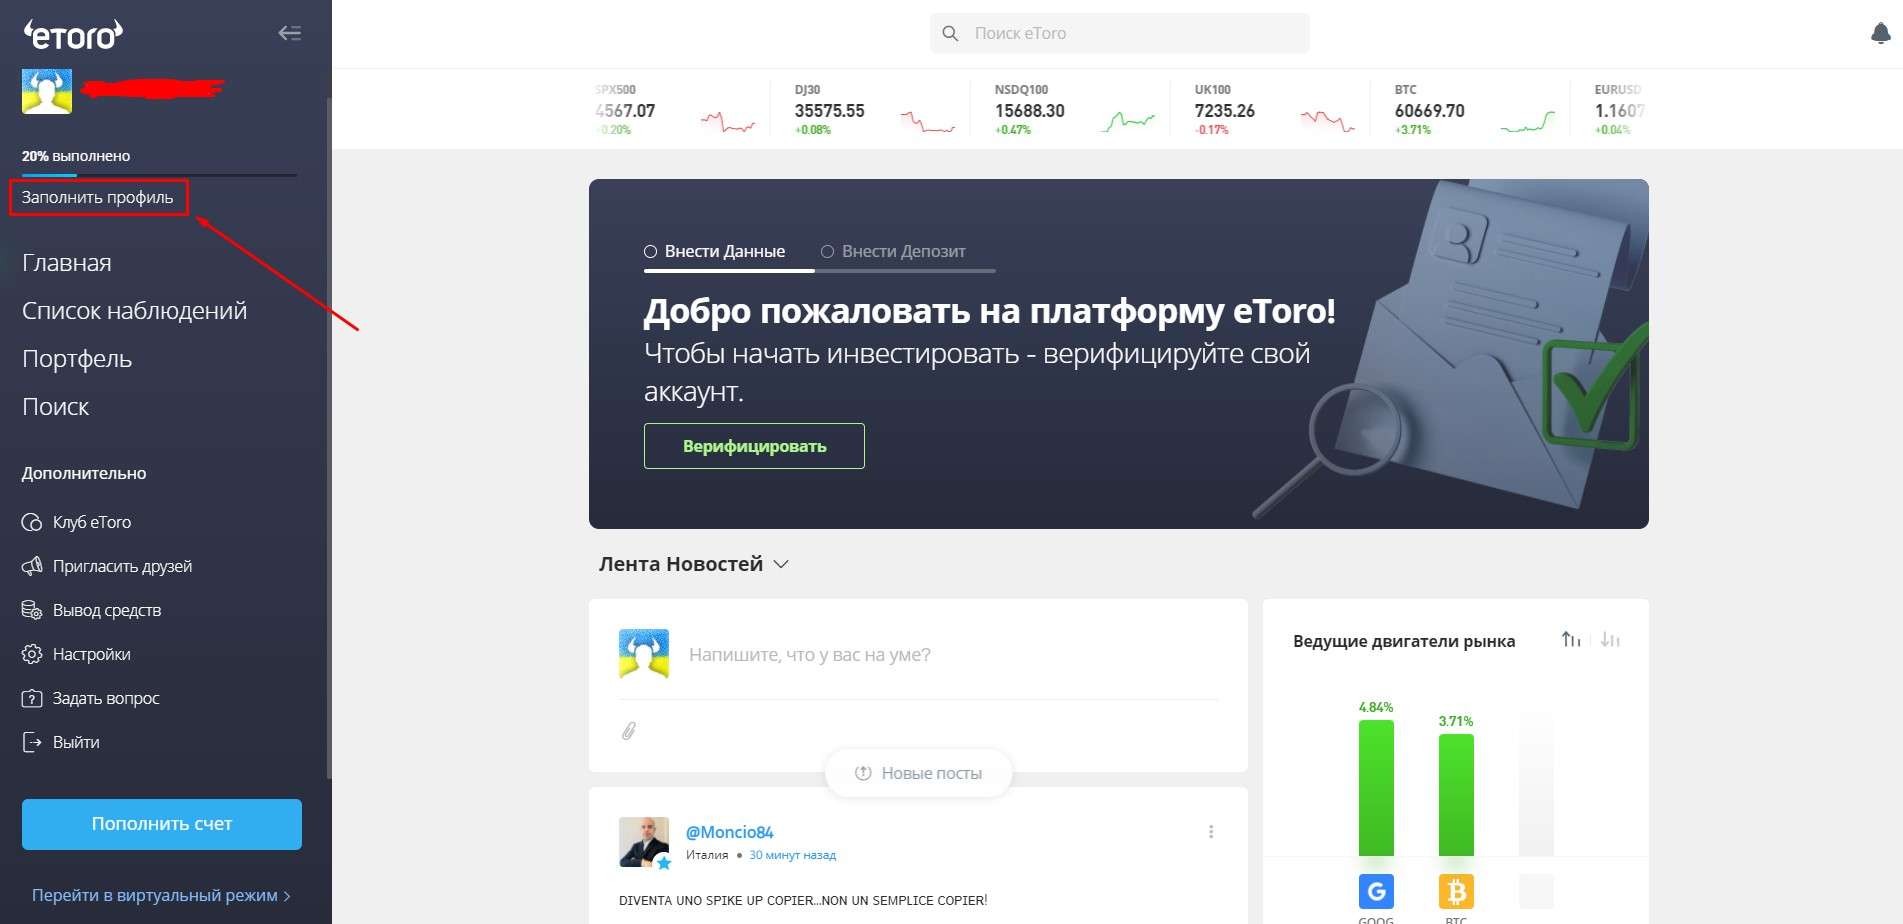Open the EURUSD ticker
1903x924 pixels.
[1619, 110]
